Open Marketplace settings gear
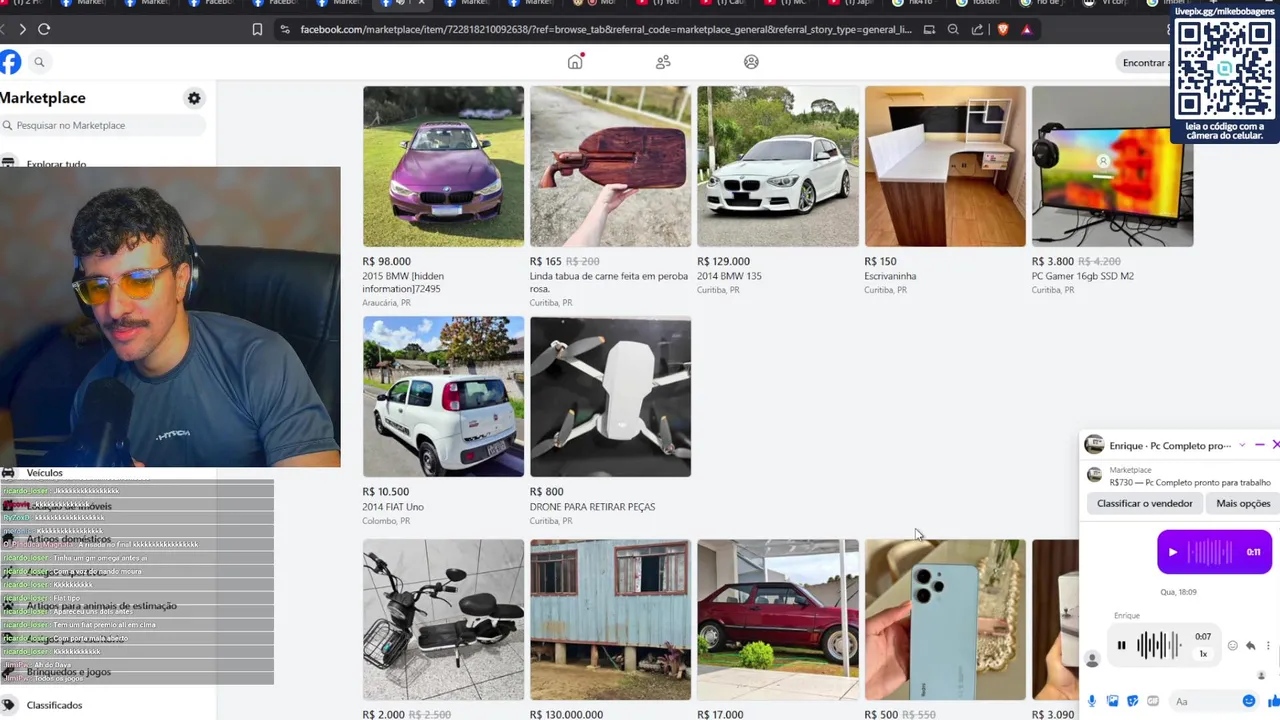Viewport: 1280px width, 720px height. point(194,98)
